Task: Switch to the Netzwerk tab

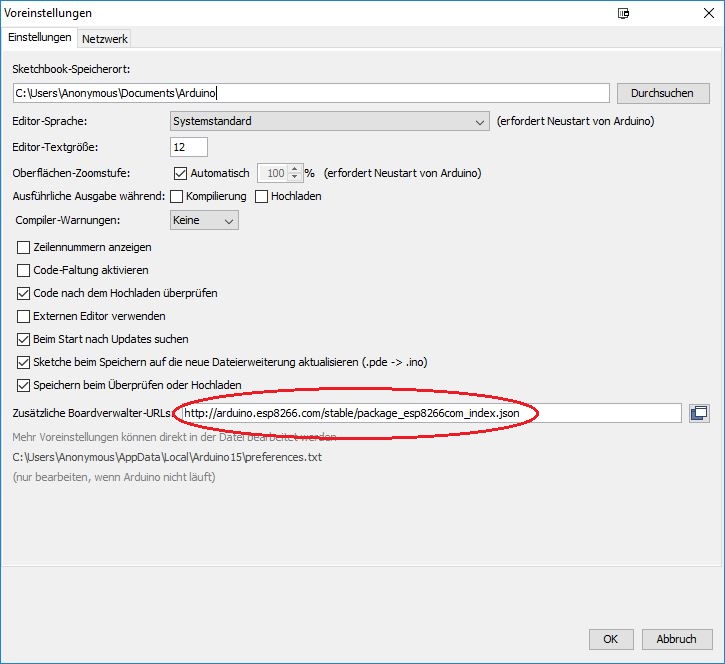Action: [x=104, y=39]
